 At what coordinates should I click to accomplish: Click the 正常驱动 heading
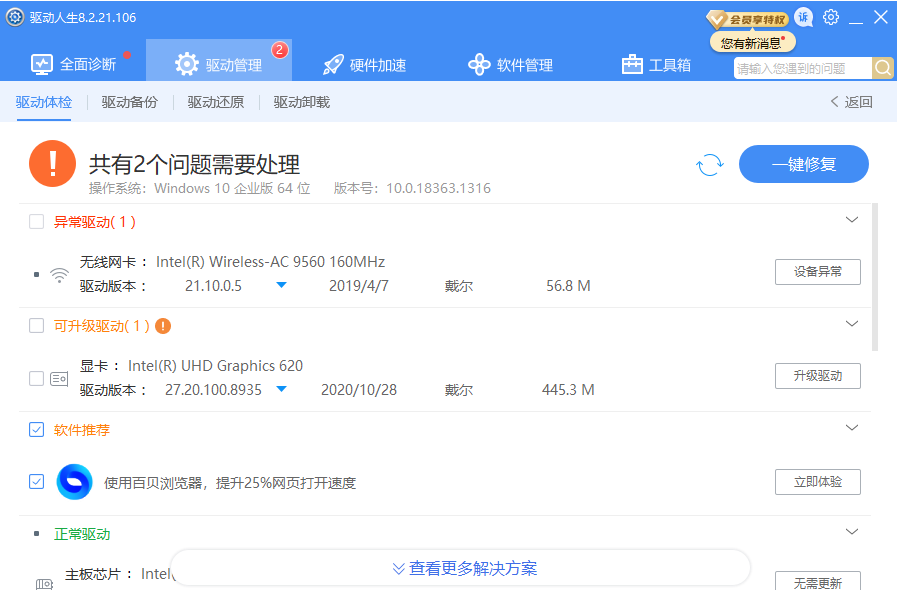(82, 534)
